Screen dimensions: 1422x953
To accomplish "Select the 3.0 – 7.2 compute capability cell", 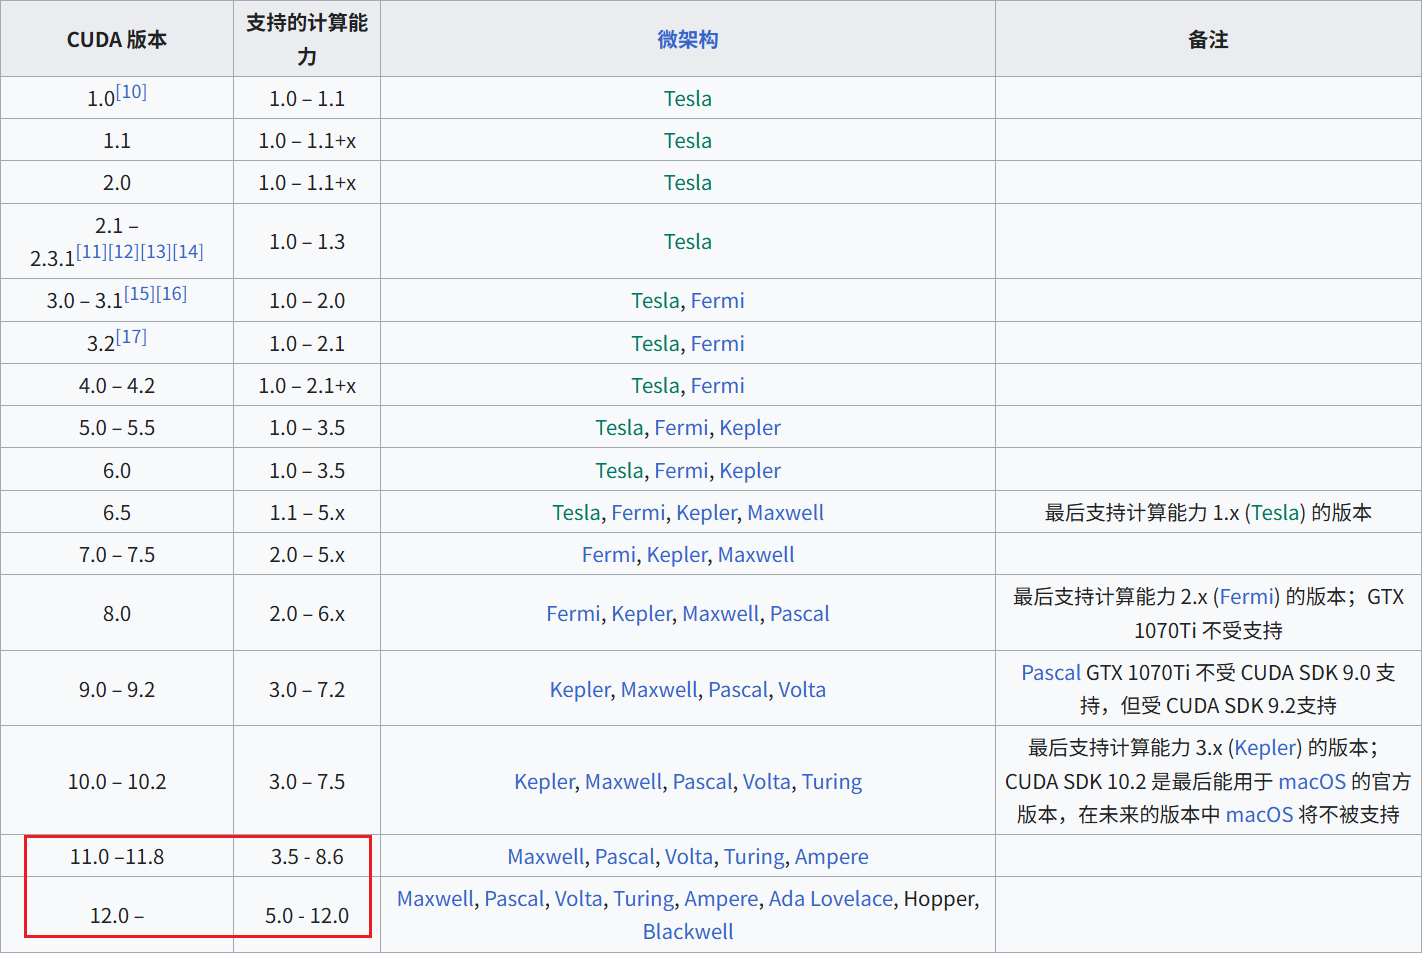I will point(307,689).
